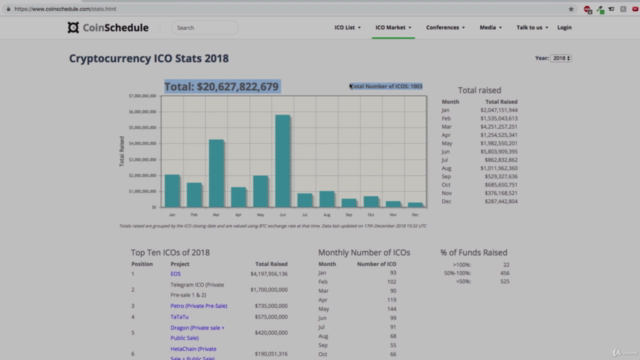Viewport: 640px width, 360px height.
Task: Expand the Media menu
Action: pyautogui.click(x=491, y=27)
